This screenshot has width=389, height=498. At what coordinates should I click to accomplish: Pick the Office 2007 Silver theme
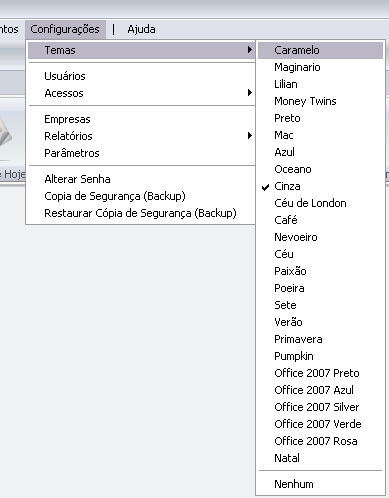pos(320,407)
